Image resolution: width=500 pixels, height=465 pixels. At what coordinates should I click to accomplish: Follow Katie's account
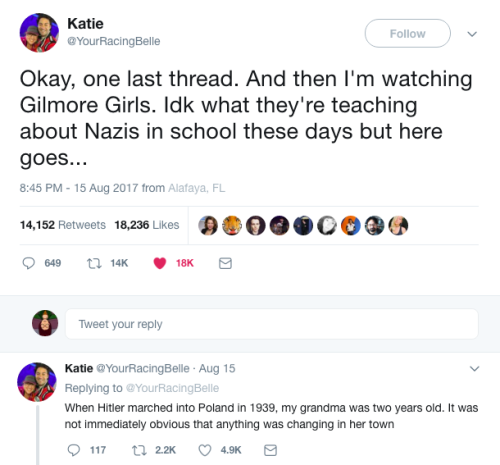408,33
